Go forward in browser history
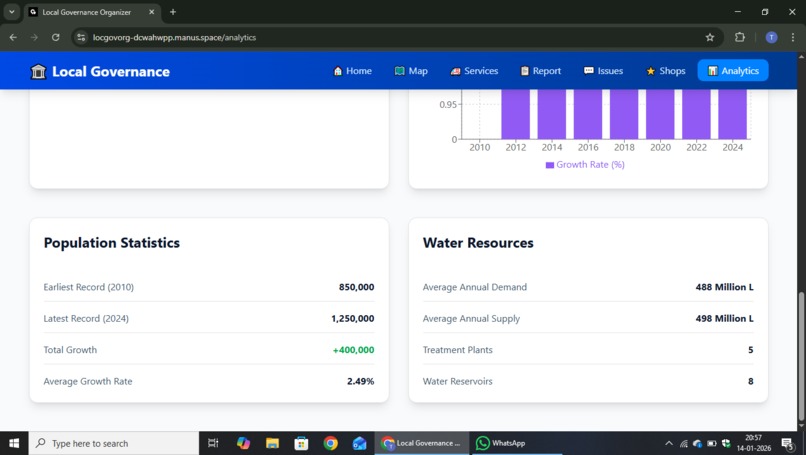Screen dimensions: 806x455 34,37
